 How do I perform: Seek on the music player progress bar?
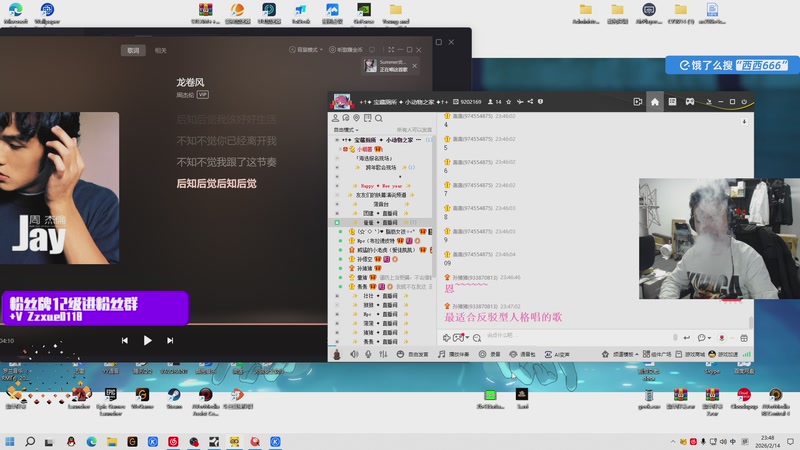(x=163, y=324)
